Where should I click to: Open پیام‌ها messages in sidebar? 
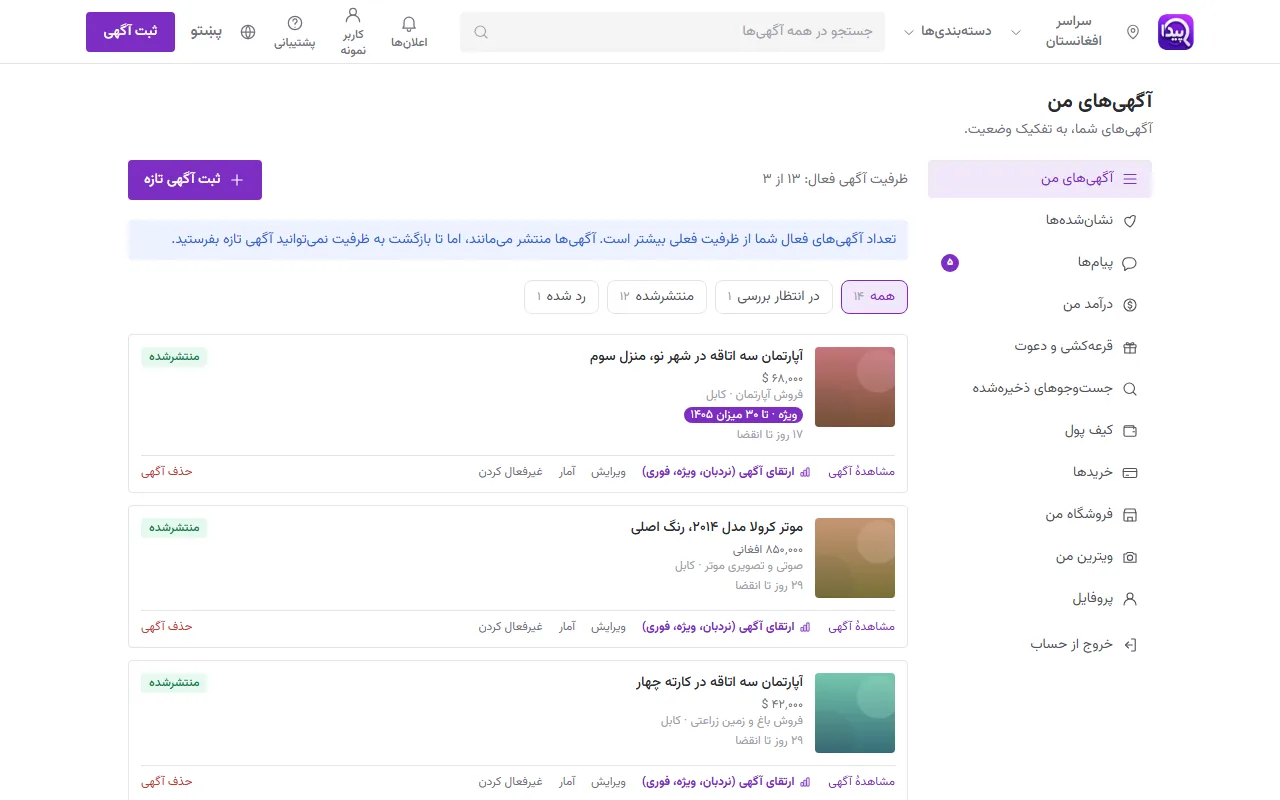[x=1040, y=262]
